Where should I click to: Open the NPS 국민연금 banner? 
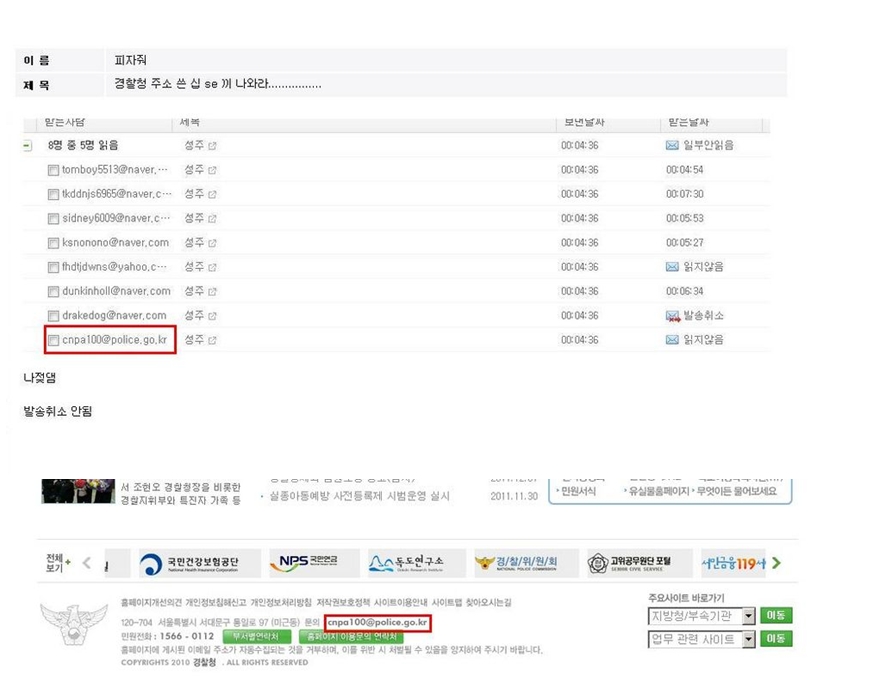pos(314,563)
